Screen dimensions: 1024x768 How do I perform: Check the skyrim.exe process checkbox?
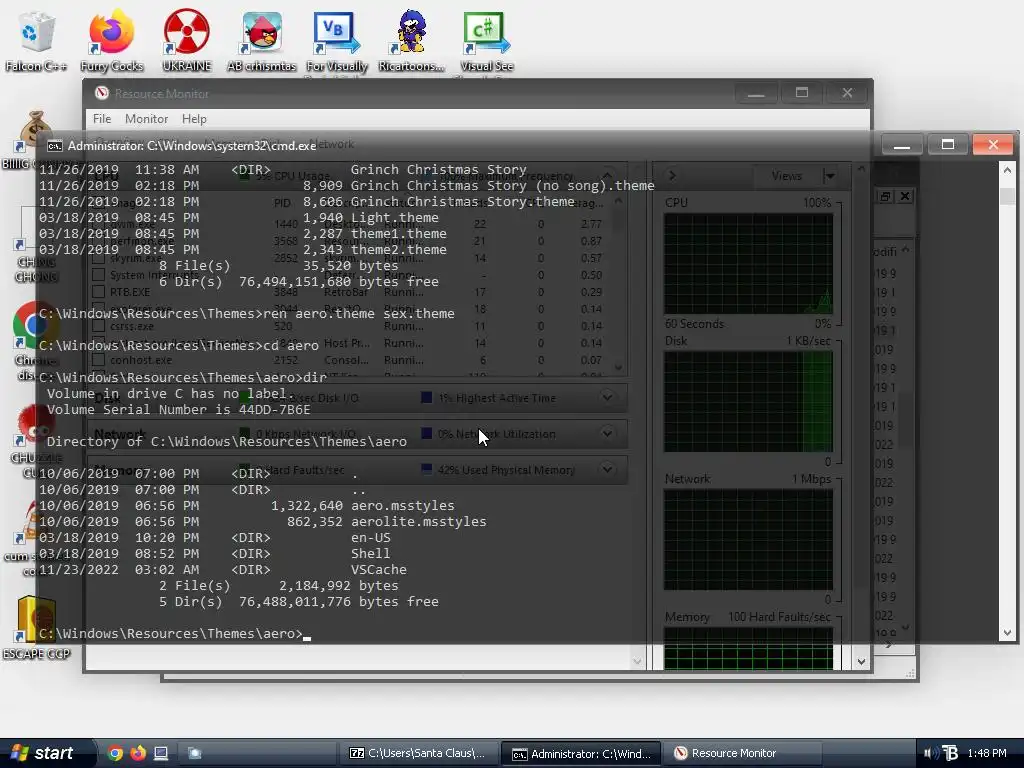click(x=99, y=258)
